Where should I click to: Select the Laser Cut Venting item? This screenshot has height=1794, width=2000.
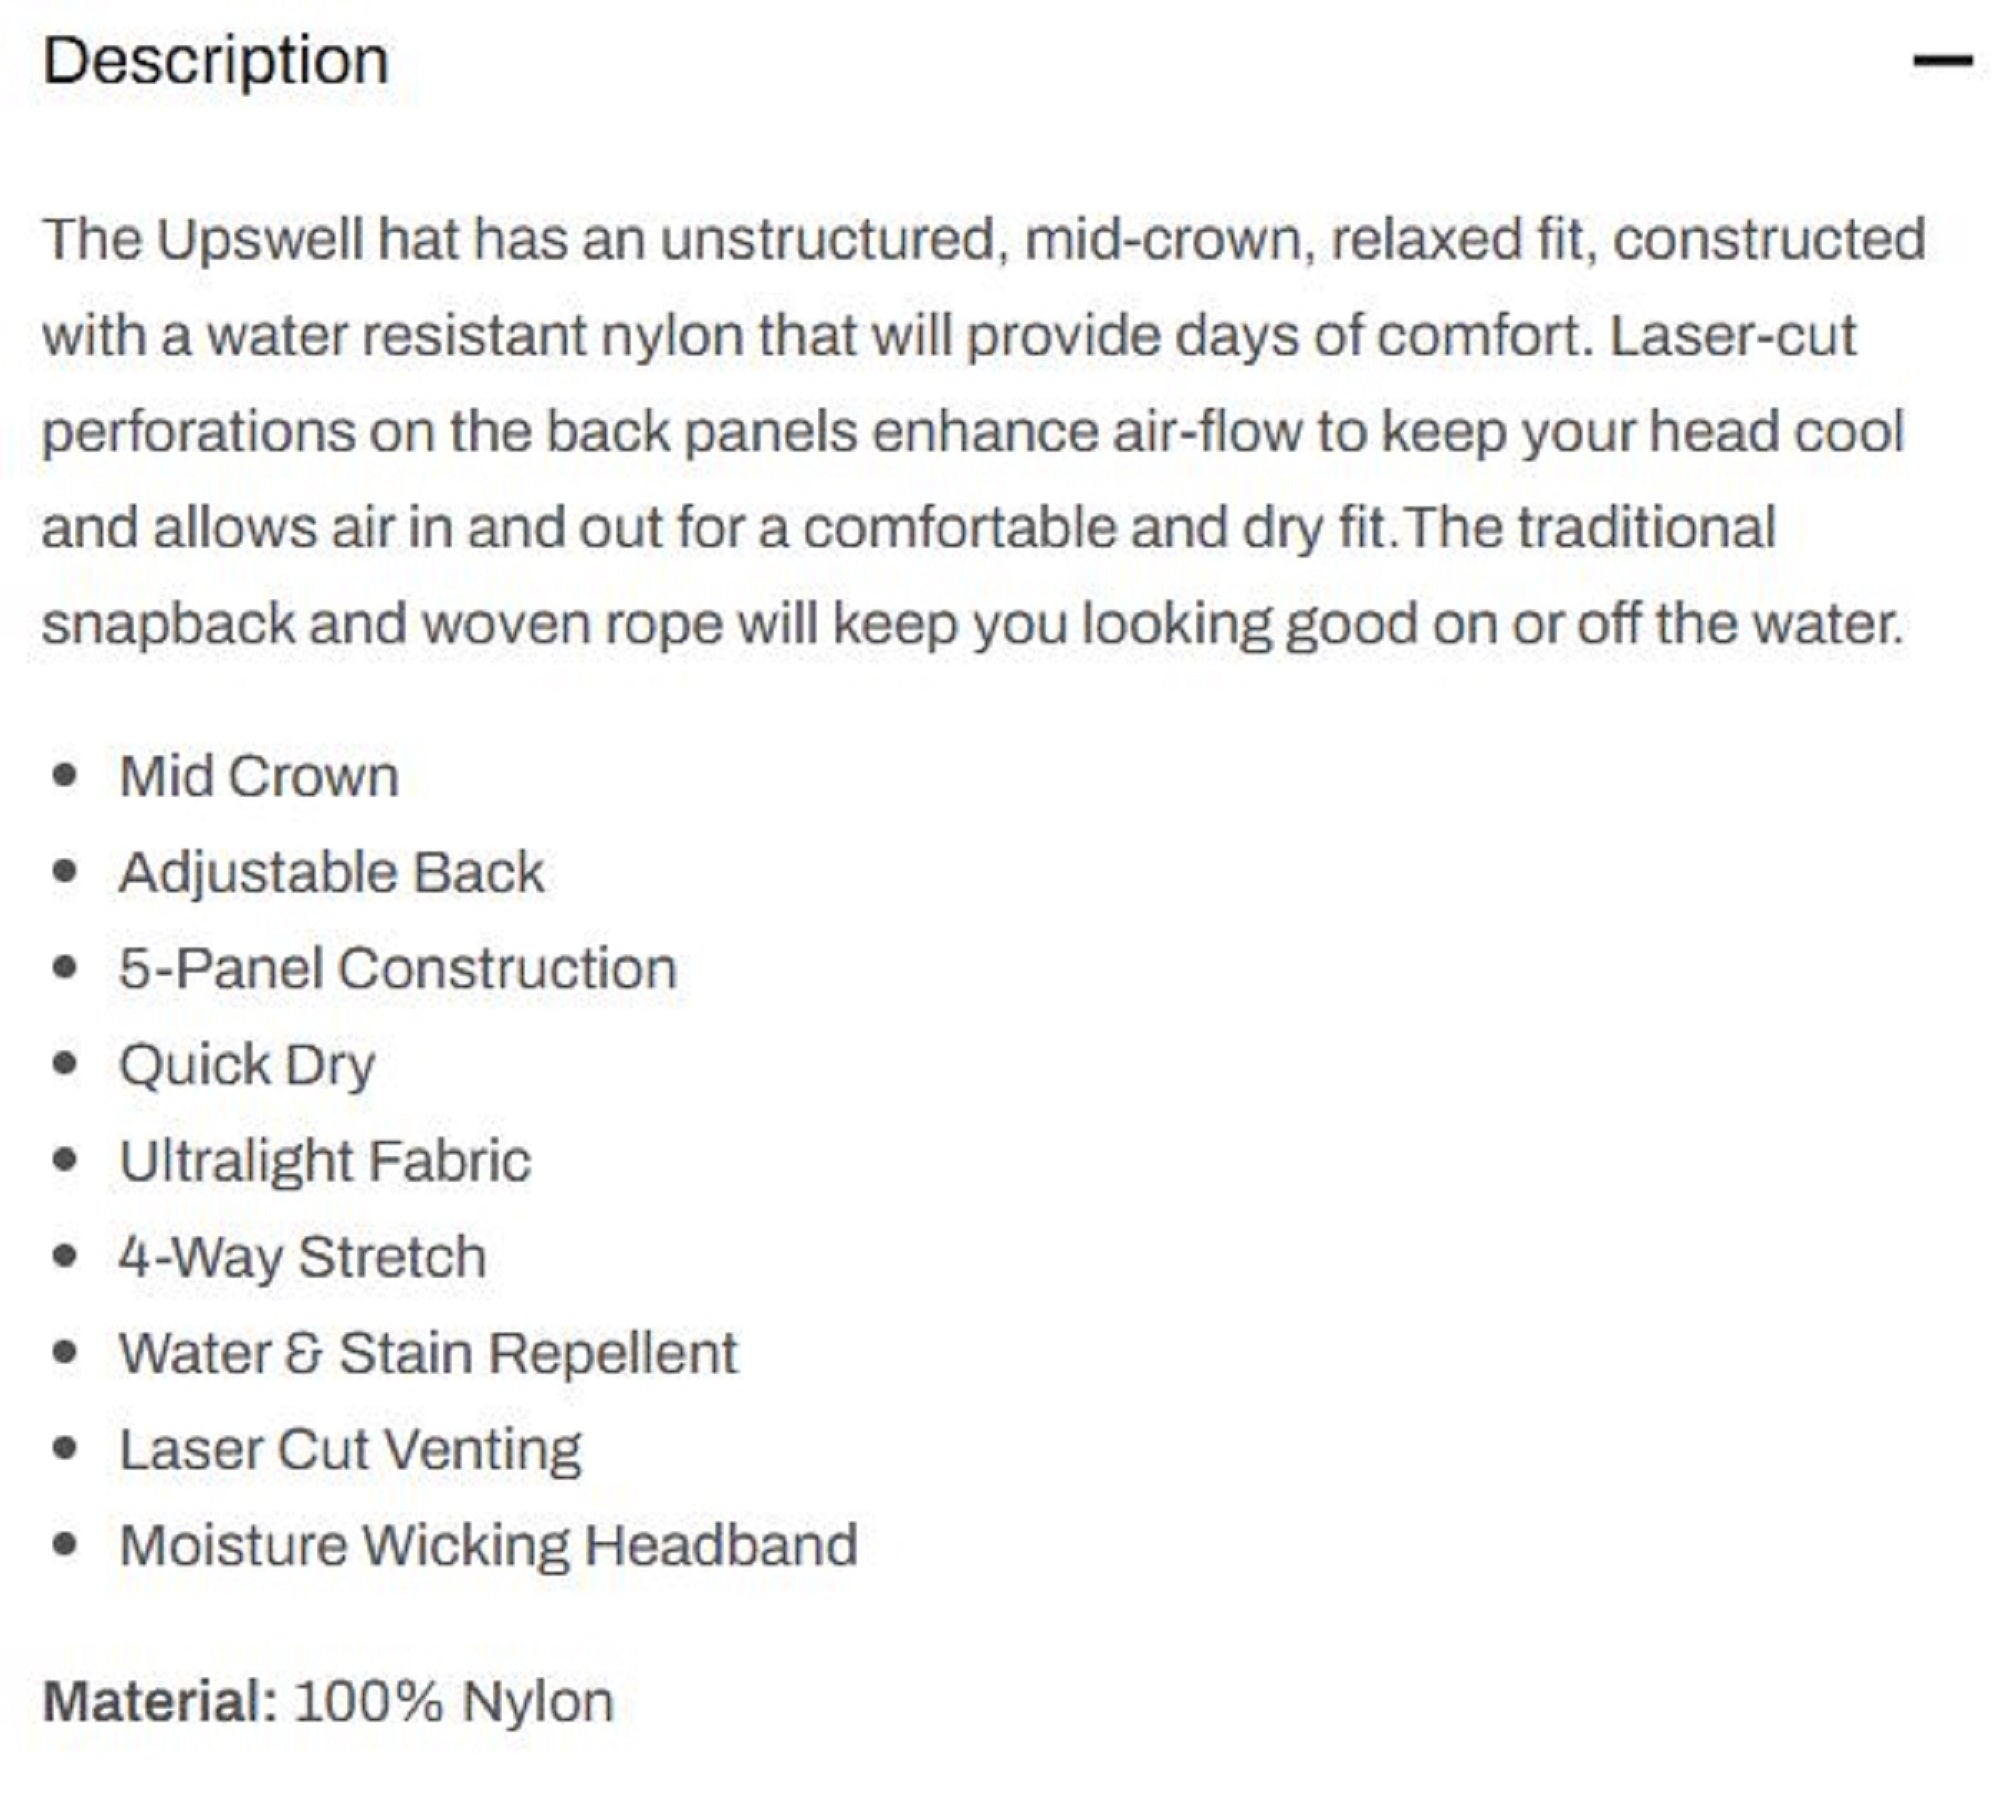point(350,1450)
